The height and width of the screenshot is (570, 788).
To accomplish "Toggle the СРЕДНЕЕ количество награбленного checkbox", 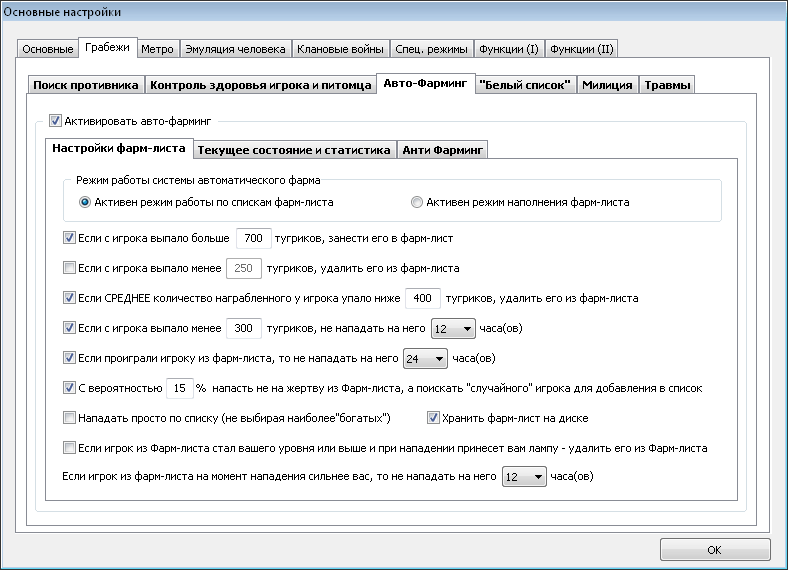I will [69, 298].
